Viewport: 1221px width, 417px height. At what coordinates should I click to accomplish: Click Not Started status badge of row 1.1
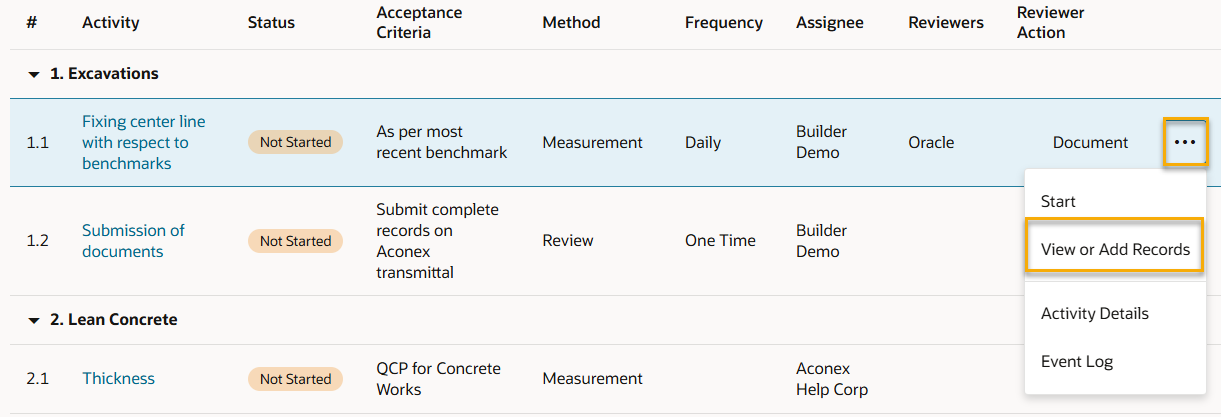coord(295,142)
